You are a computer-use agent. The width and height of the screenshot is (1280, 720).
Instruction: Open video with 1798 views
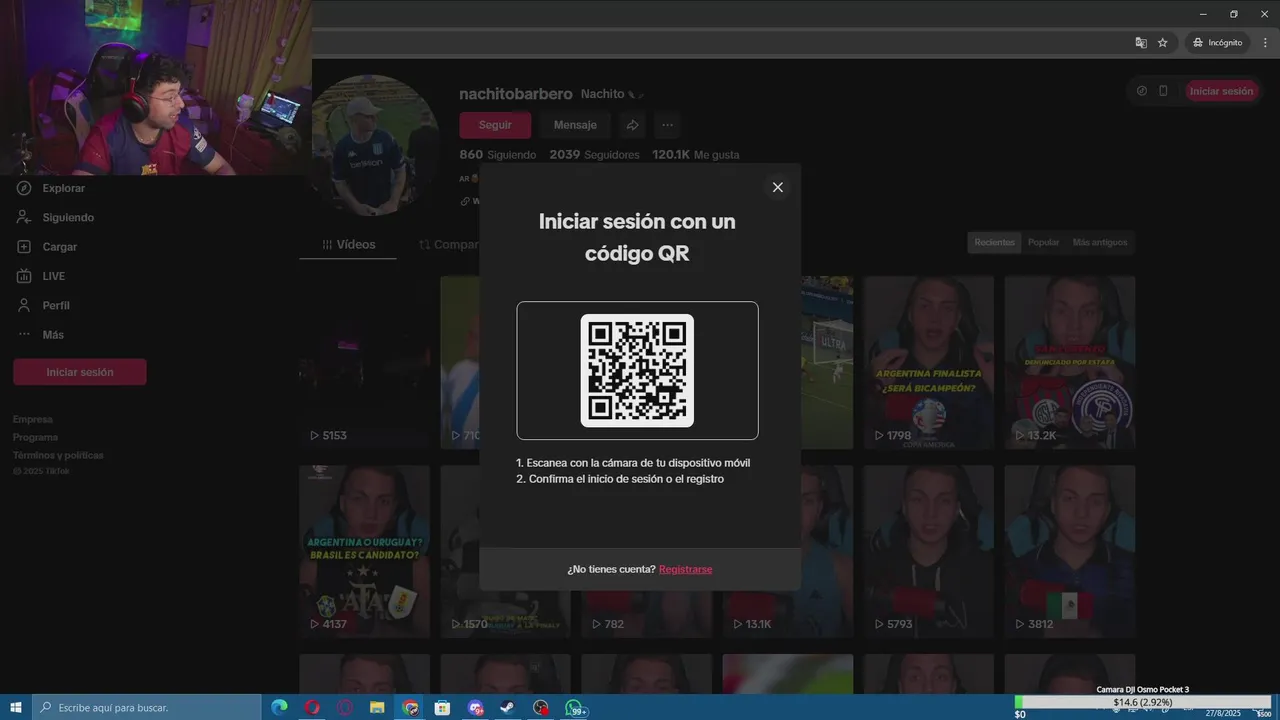point(929,363)
